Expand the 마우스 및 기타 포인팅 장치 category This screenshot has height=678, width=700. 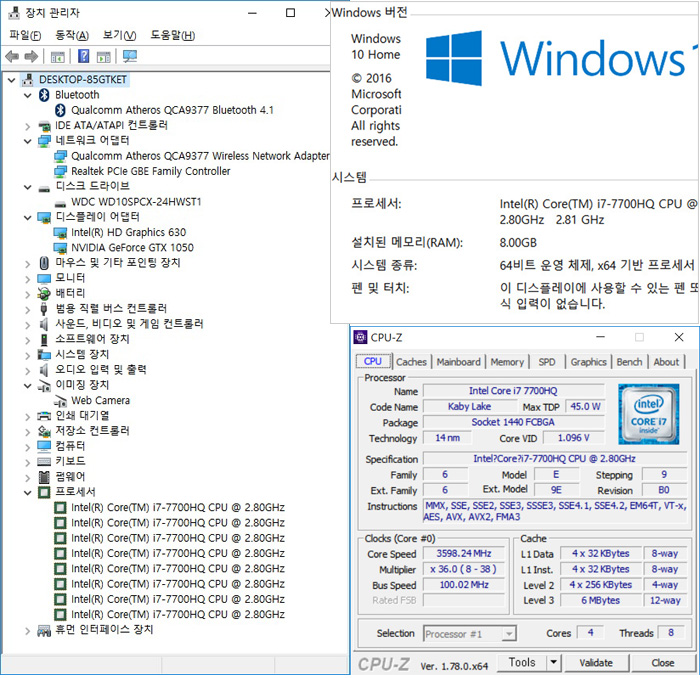point(28,264)
